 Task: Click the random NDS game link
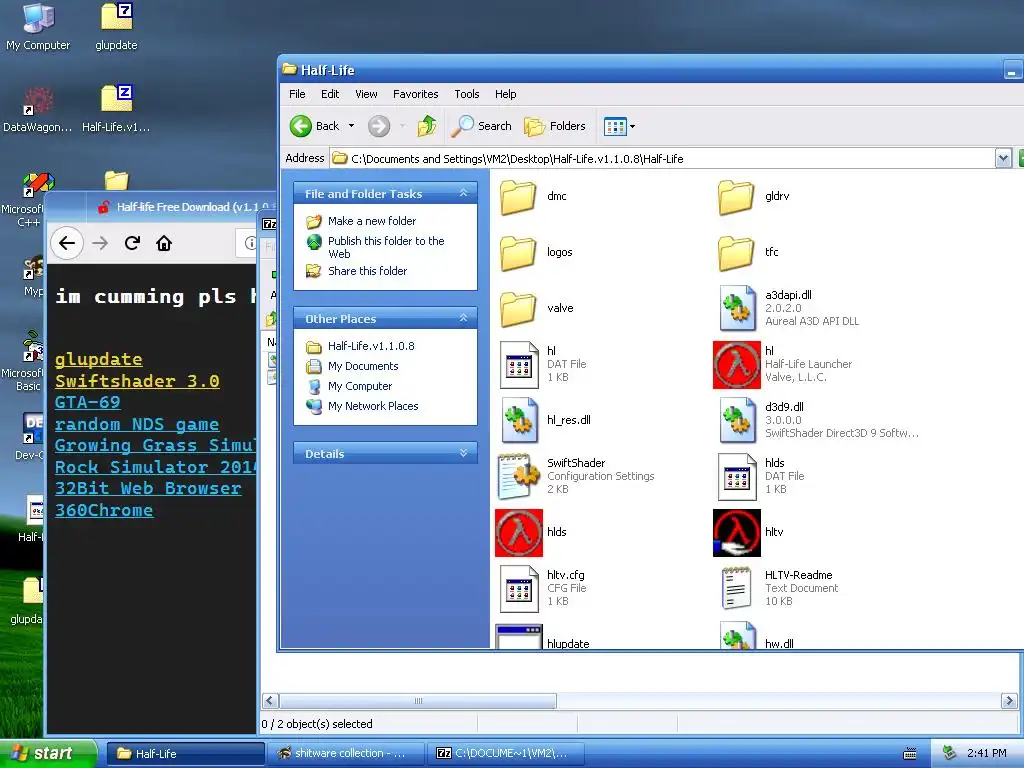coord(137,424)
